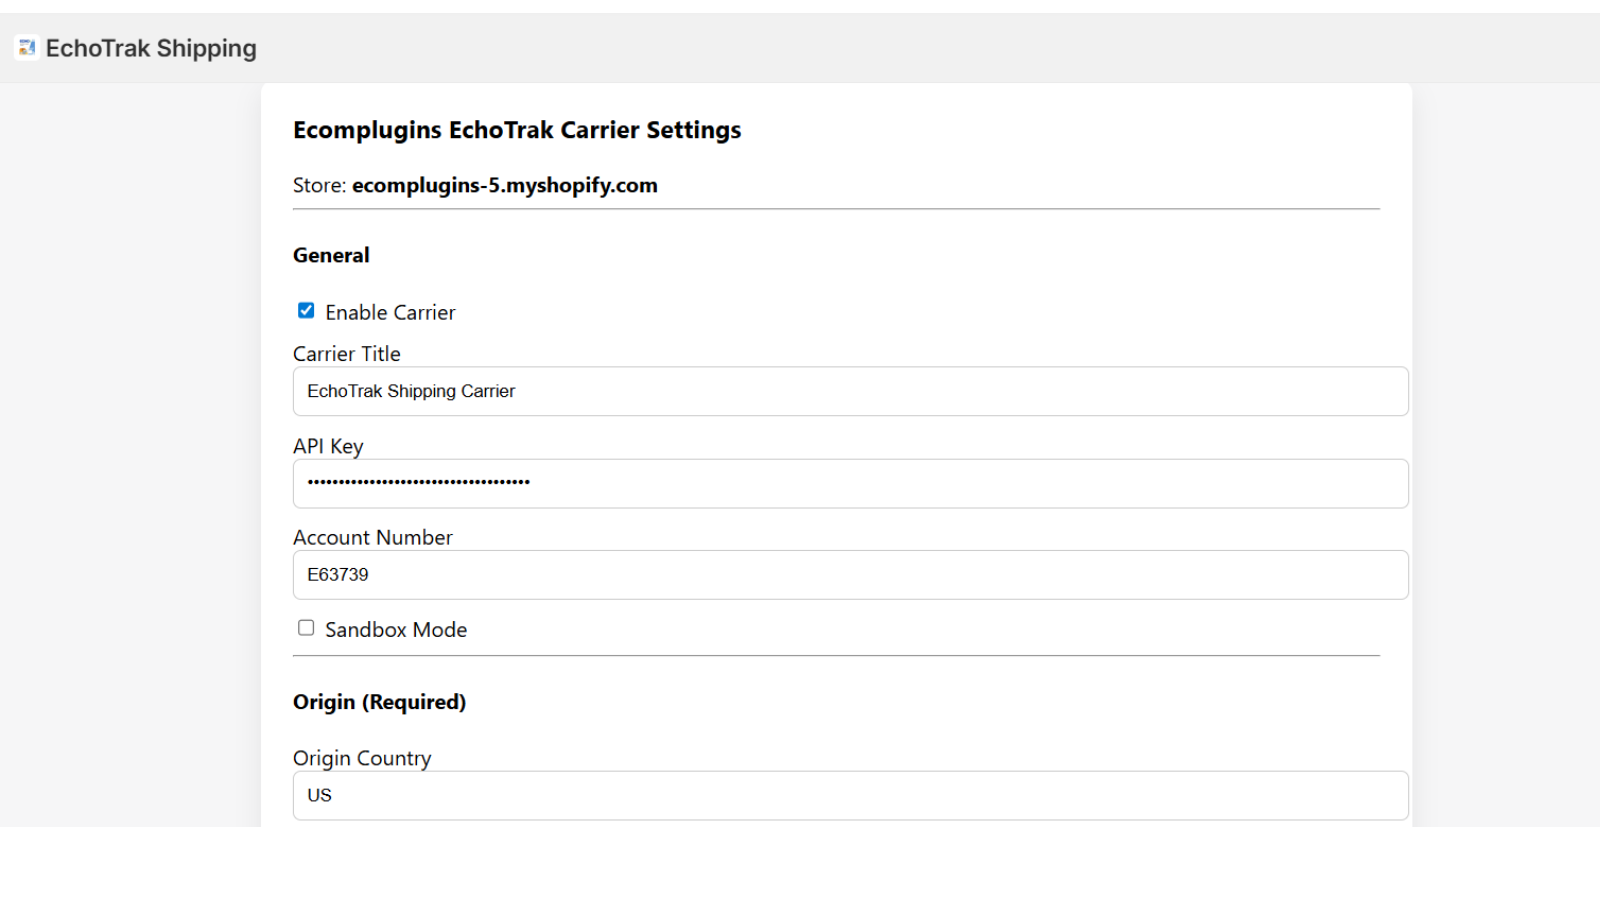Click the EchoTrak Shipping app icon
The height and width of the screenshot is (900, 1600).
coord(27,48)
